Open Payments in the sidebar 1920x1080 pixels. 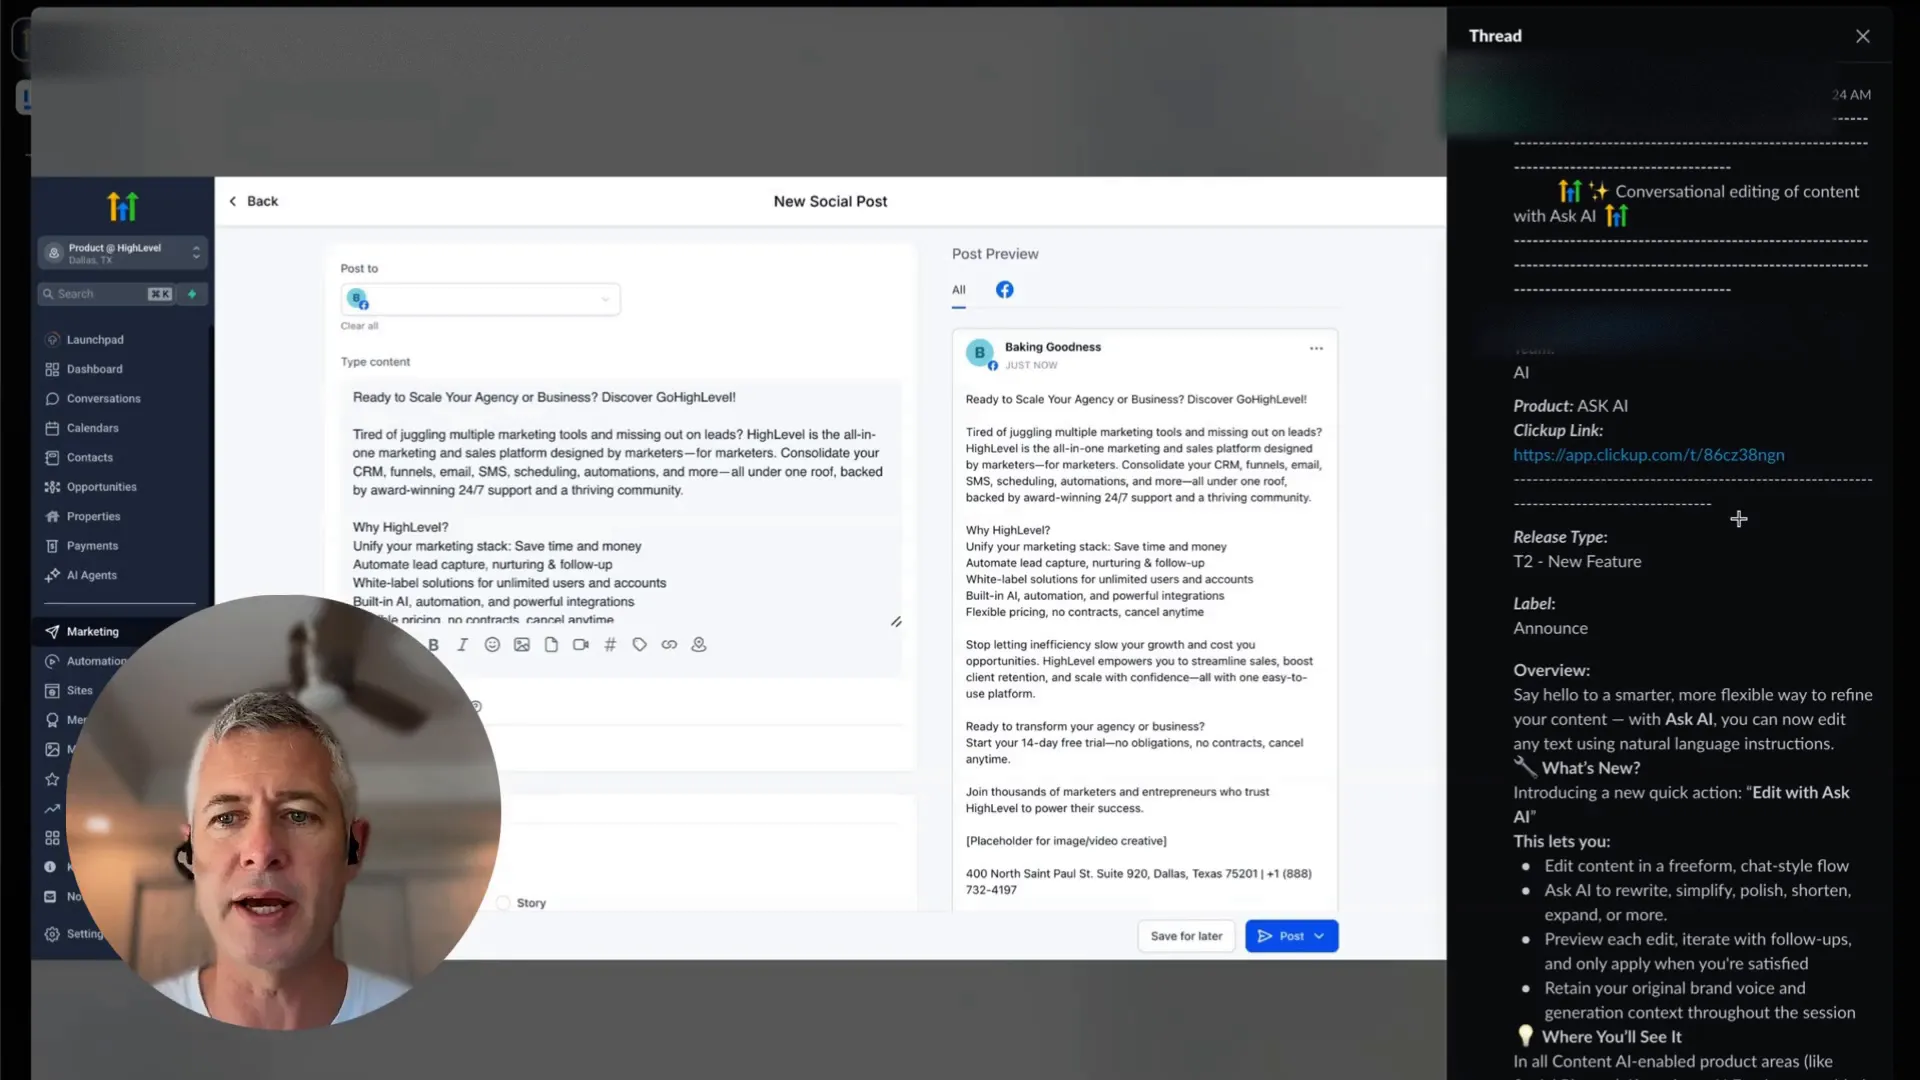(92, 546)
